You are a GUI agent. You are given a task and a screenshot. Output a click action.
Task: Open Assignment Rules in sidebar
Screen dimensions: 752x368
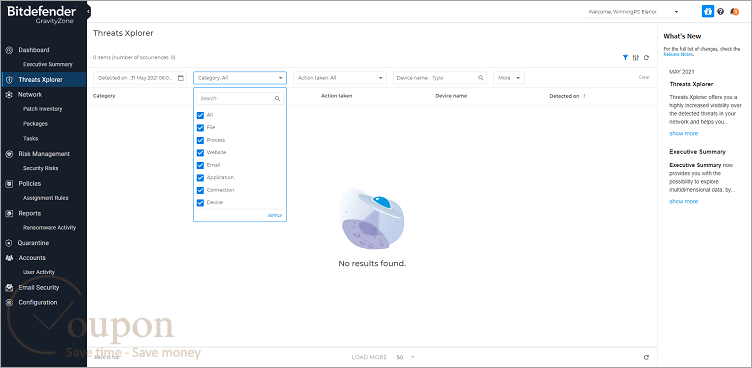(46, 198)
